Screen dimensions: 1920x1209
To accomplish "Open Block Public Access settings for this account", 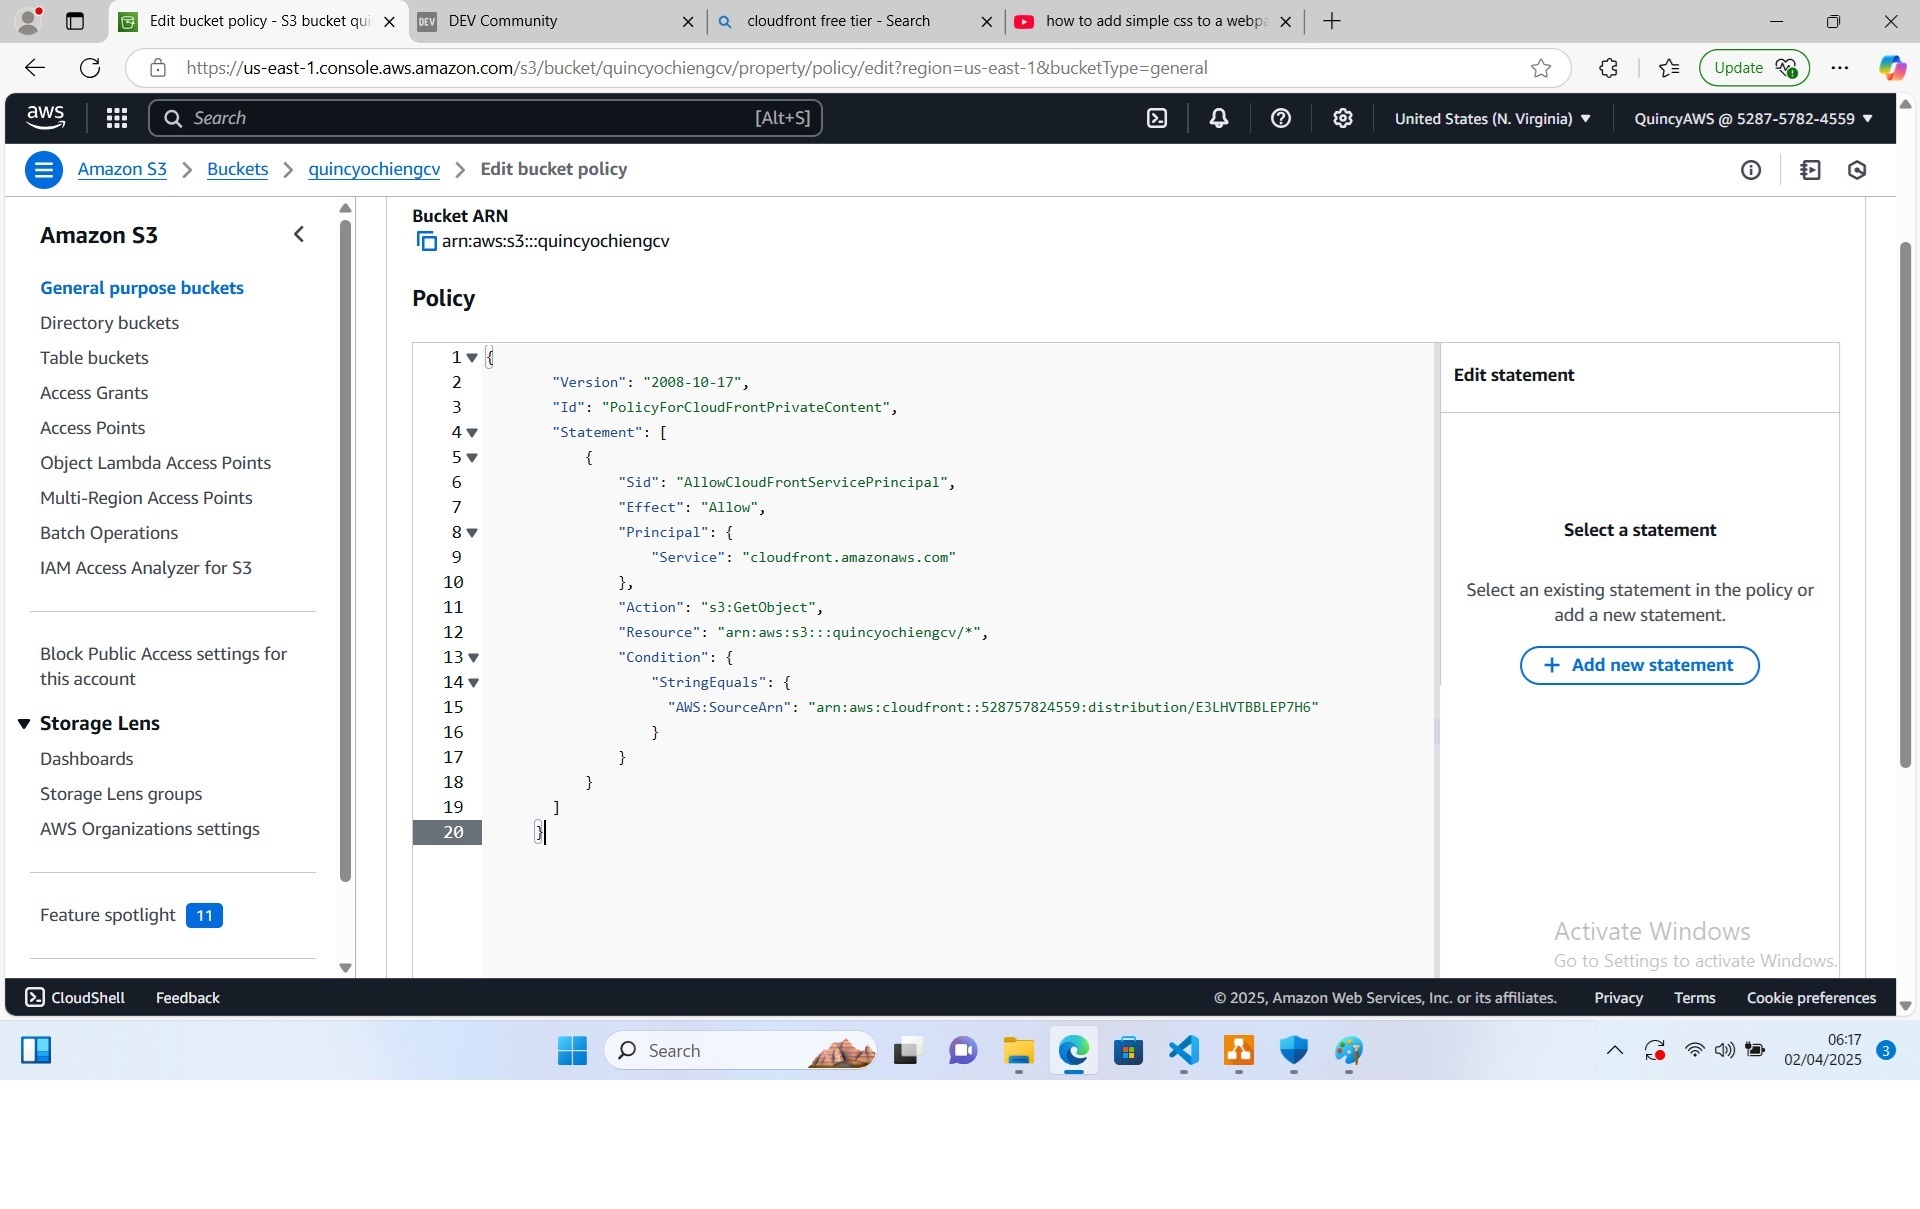I will (163, 666).
